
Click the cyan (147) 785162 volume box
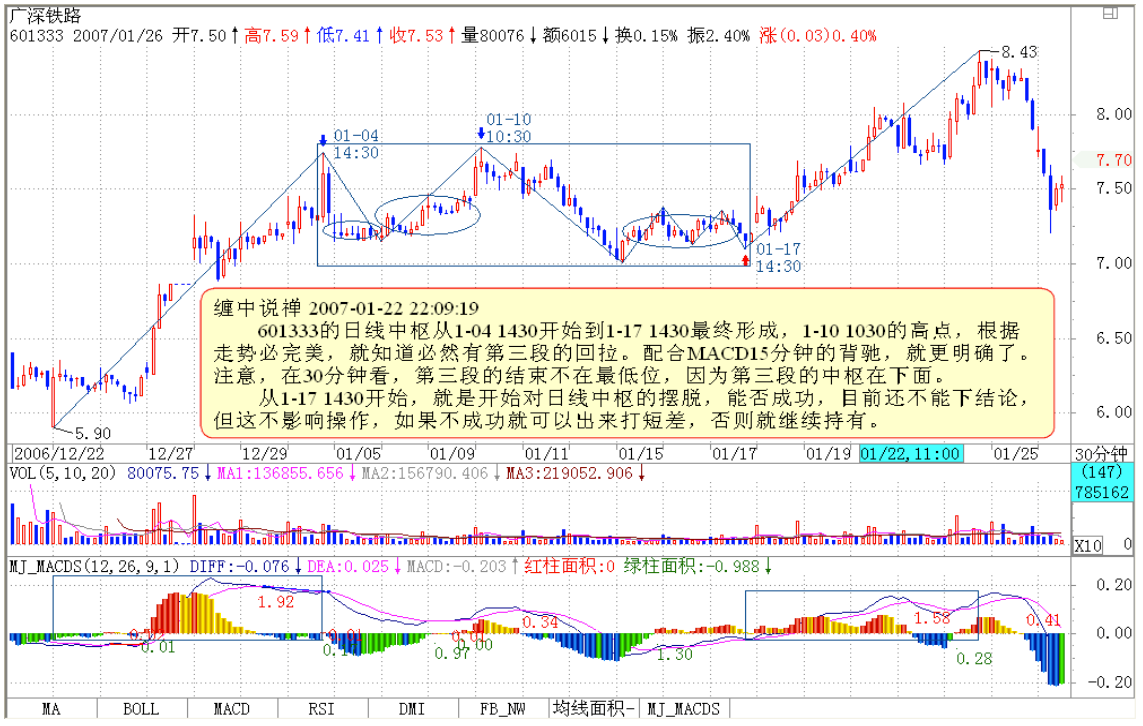click(x=1101, y=483)
